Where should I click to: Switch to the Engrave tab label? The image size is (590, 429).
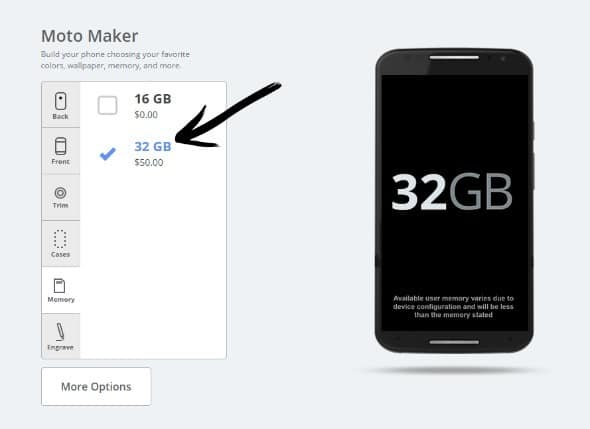61,347
